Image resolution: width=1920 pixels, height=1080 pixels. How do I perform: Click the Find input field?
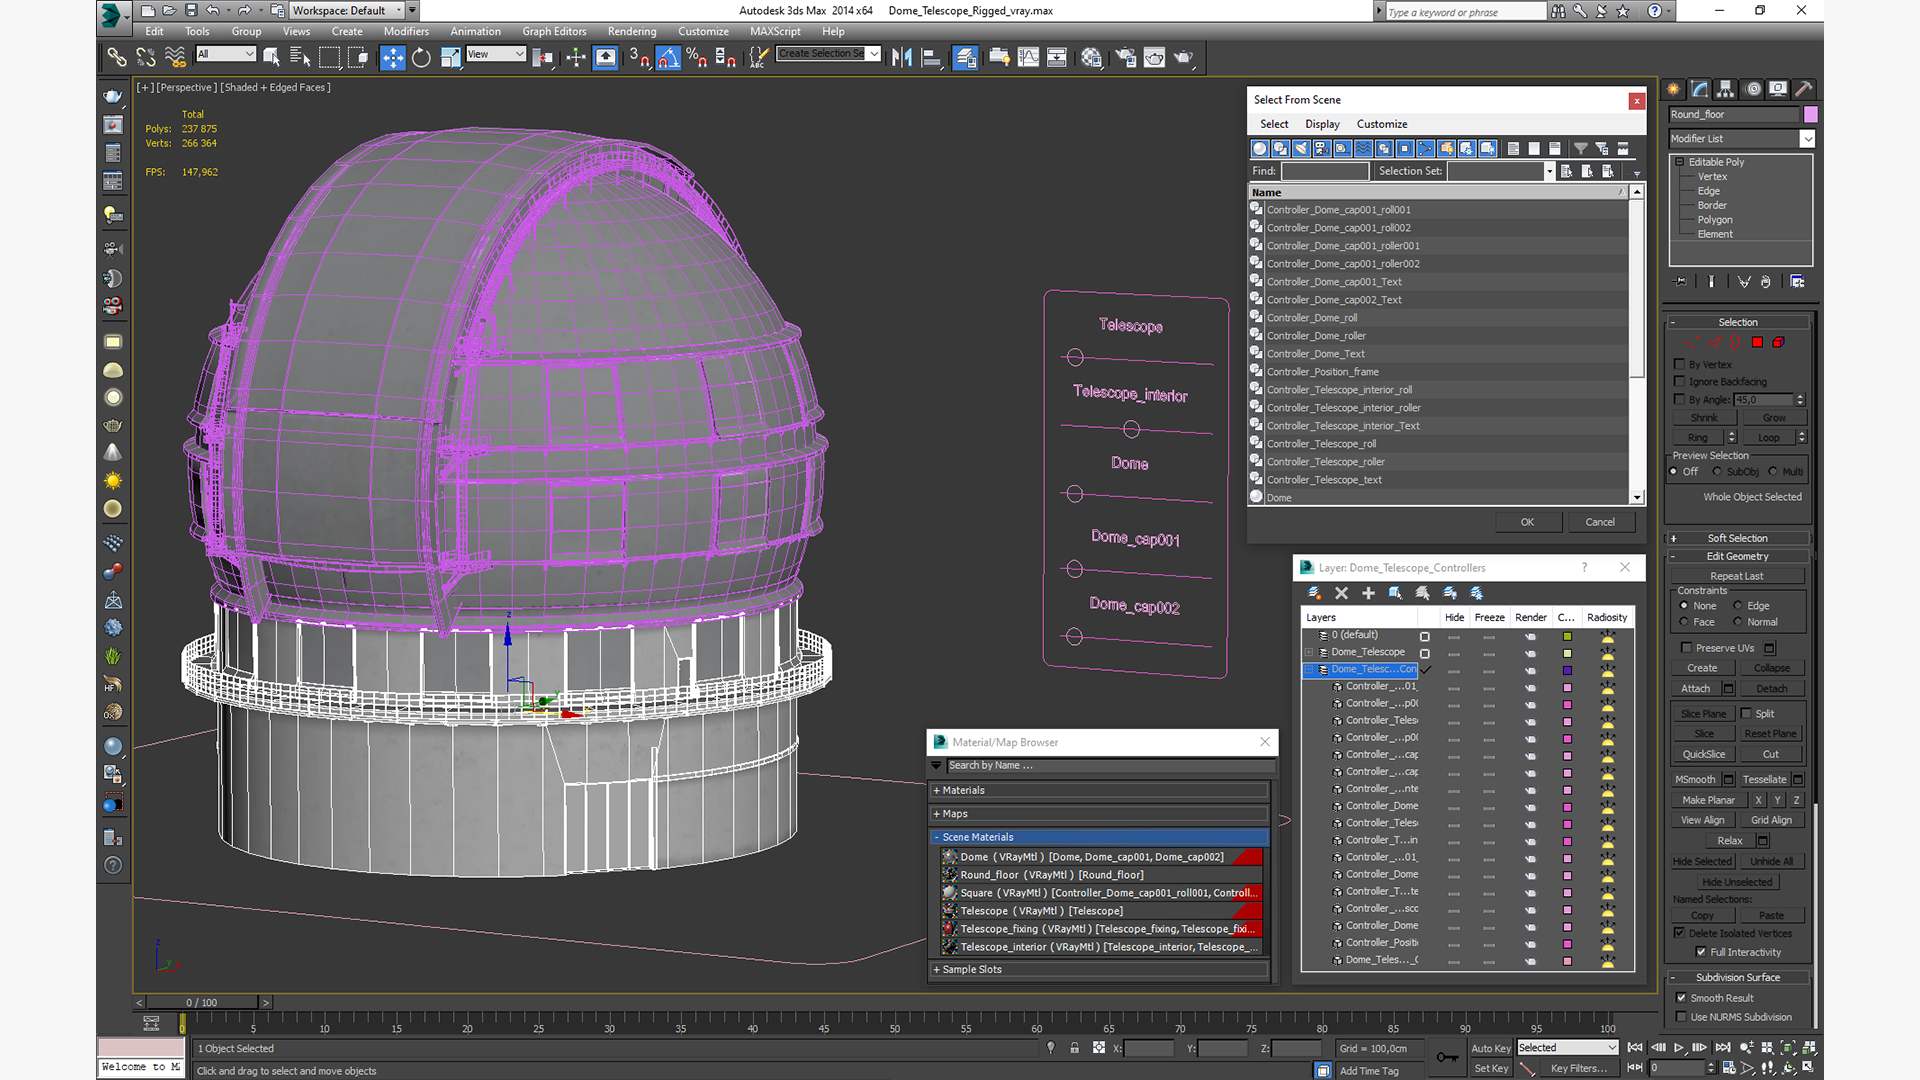point(1324,171)
